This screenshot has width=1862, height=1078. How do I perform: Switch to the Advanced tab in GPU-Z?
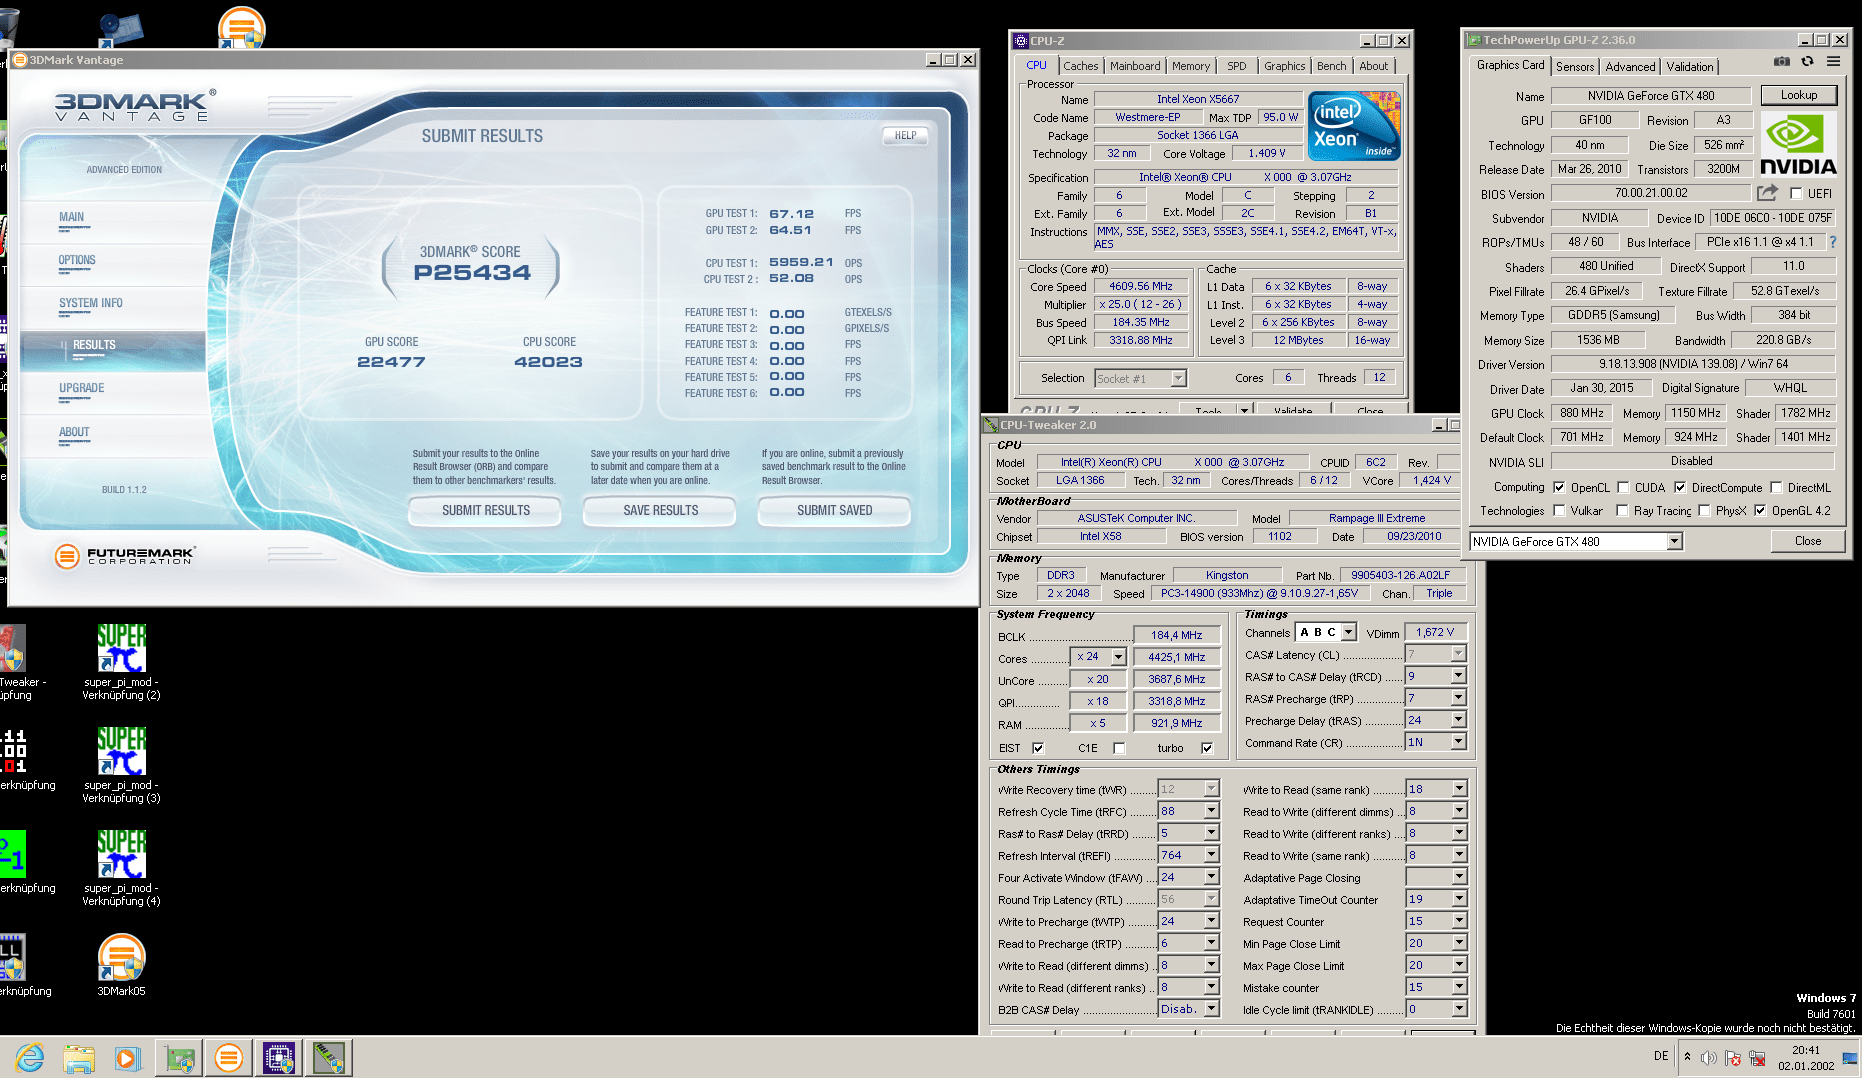click(x=1630, y=67)
